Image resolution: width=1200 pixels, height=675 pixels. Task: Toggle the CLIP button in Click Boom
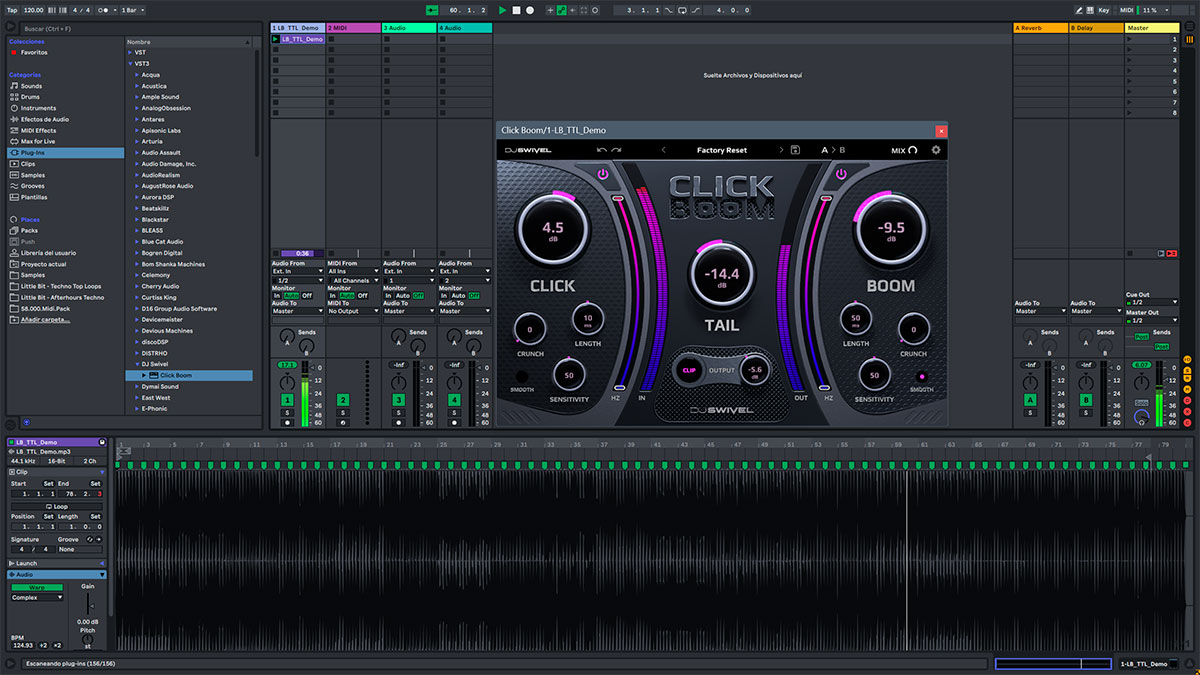coord(688,370)
